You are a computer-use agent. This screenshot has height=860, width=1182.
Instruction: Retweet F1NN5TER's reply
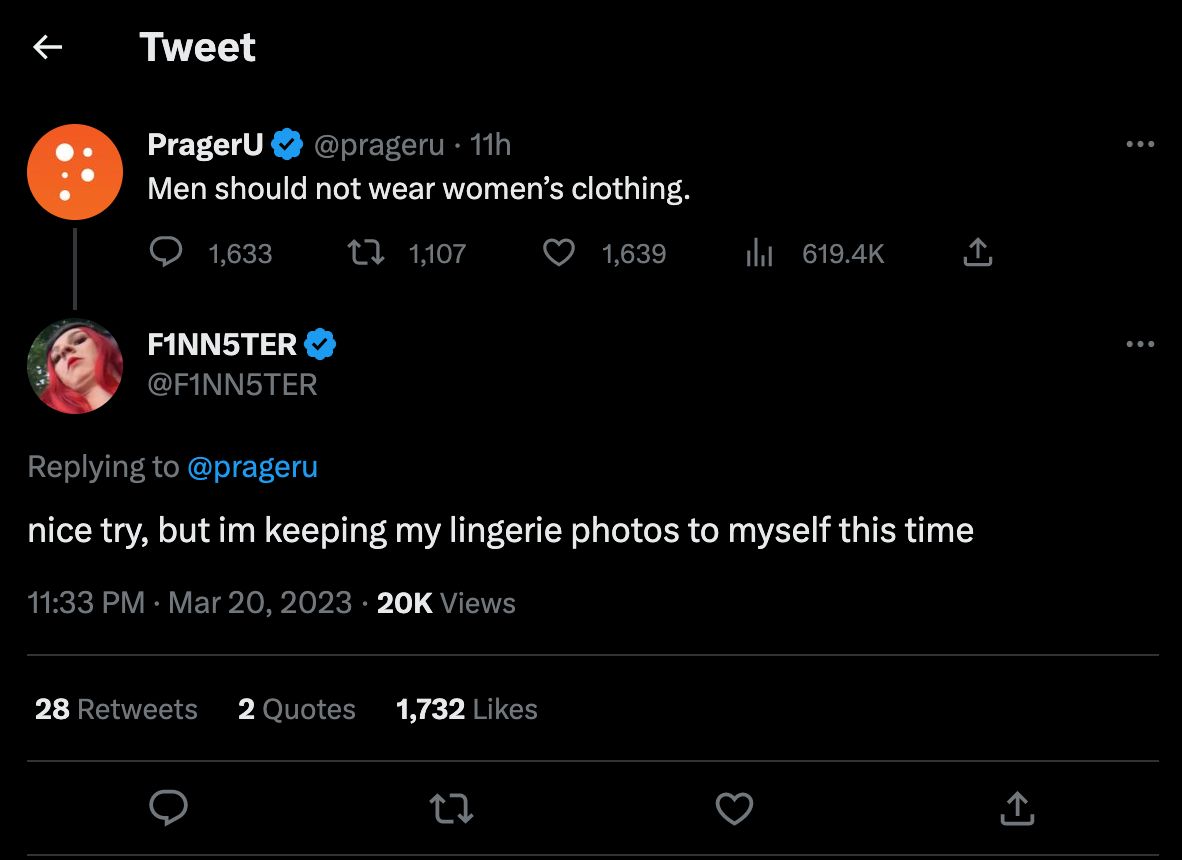[x=451, y=808]
